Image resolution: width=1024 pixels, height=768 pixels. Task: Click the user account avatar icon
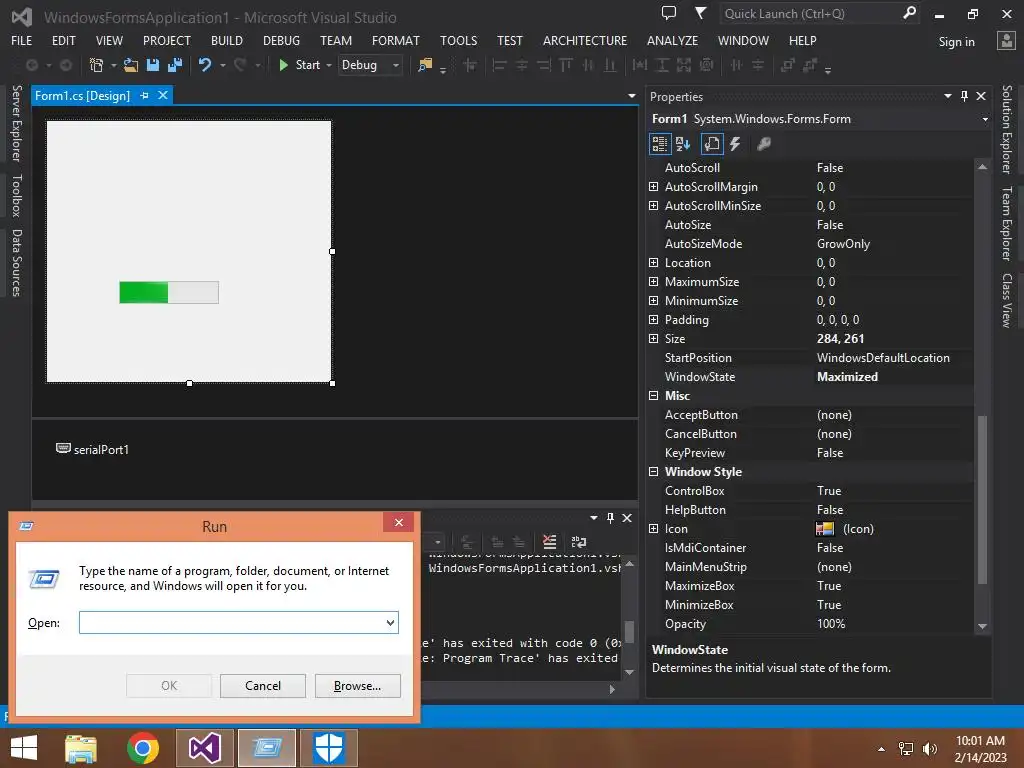(x=1006, y=41)
